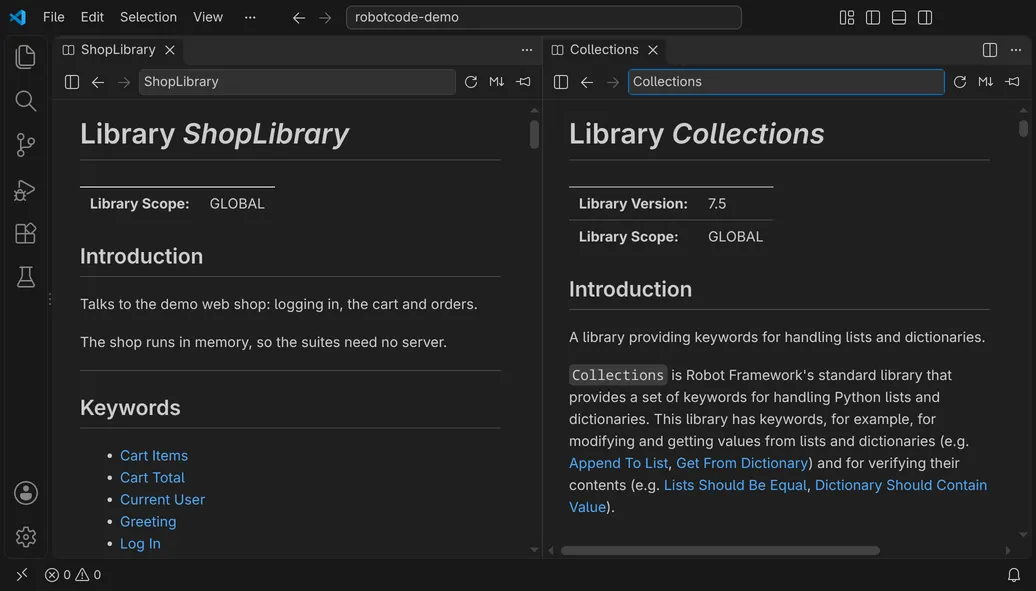Screen dimensions: 1036x591
Task: Close the Collections tab
Action: tap(653, 50)
